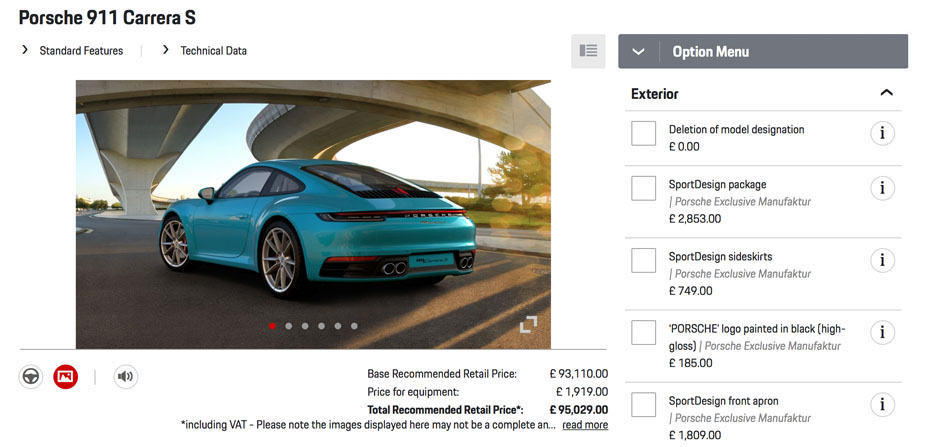Open the list summary view icon
Screen dimensions: 933x447
point(588,51)
